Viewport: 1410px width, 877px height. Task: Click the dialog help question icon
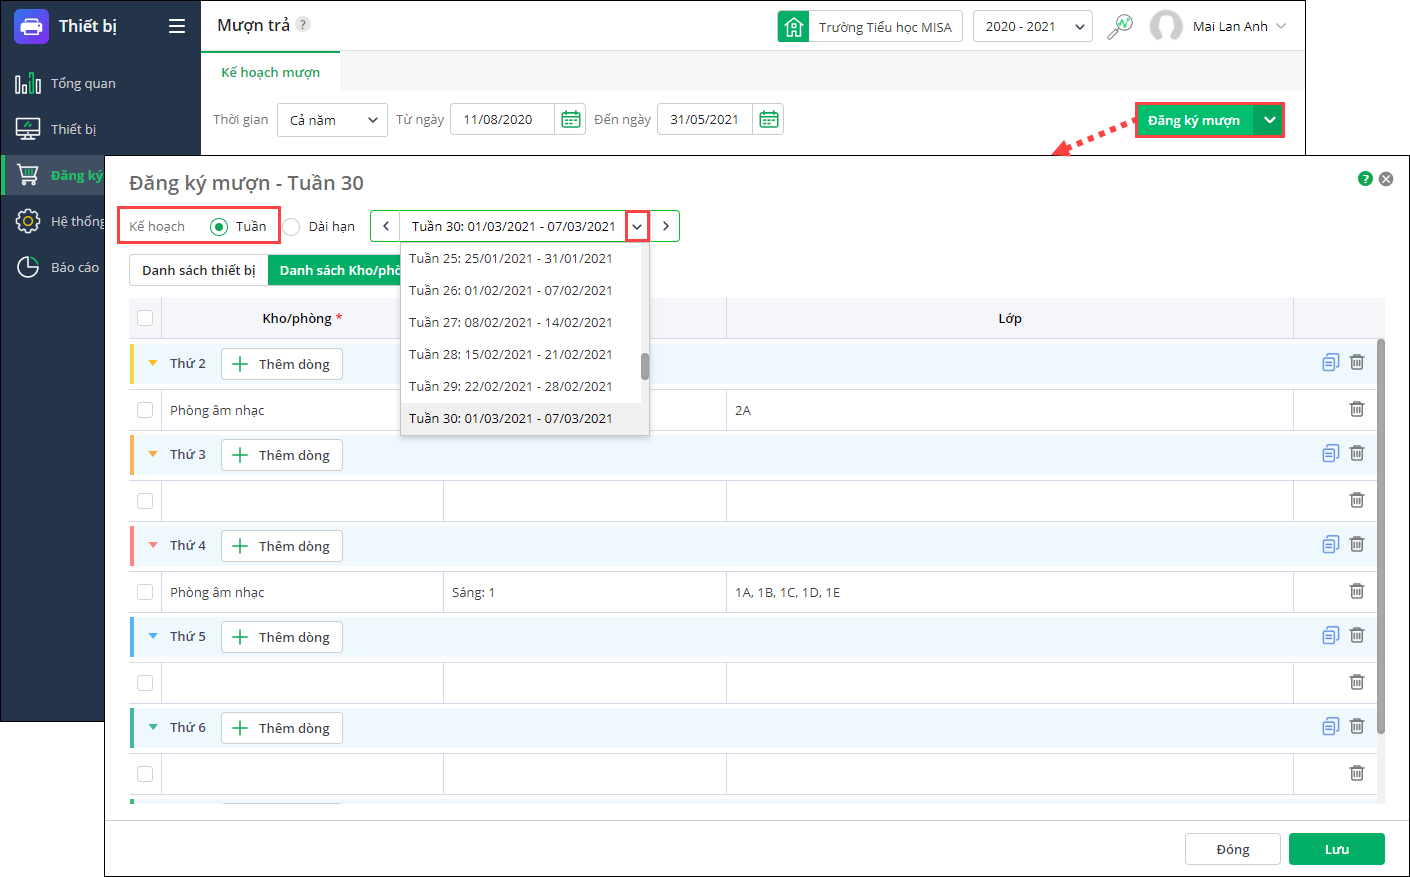(x=1365, y=179)
